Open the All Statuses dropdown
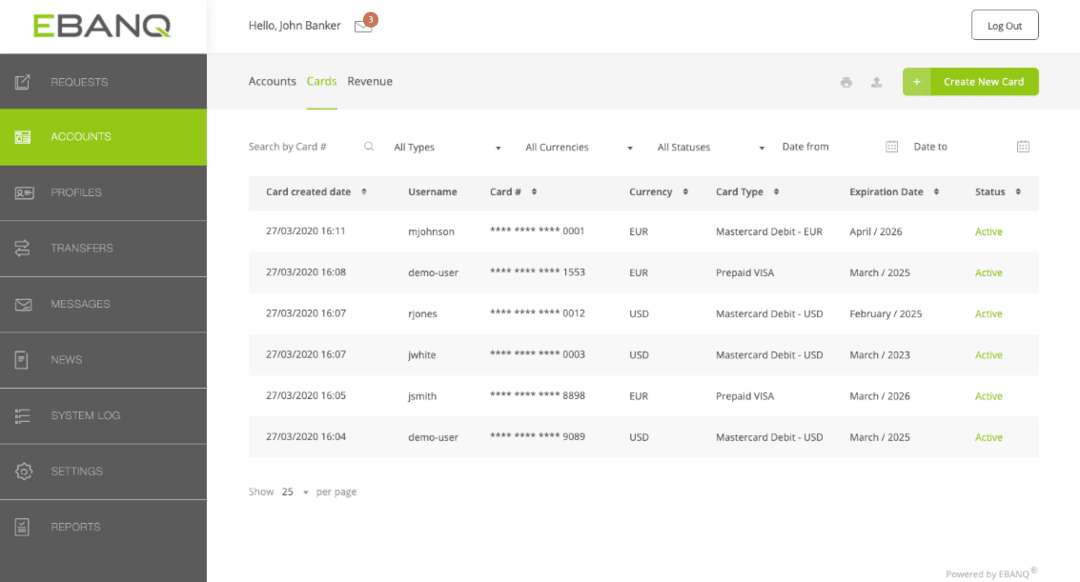The image size is (1080, 582). coord(709,146)
